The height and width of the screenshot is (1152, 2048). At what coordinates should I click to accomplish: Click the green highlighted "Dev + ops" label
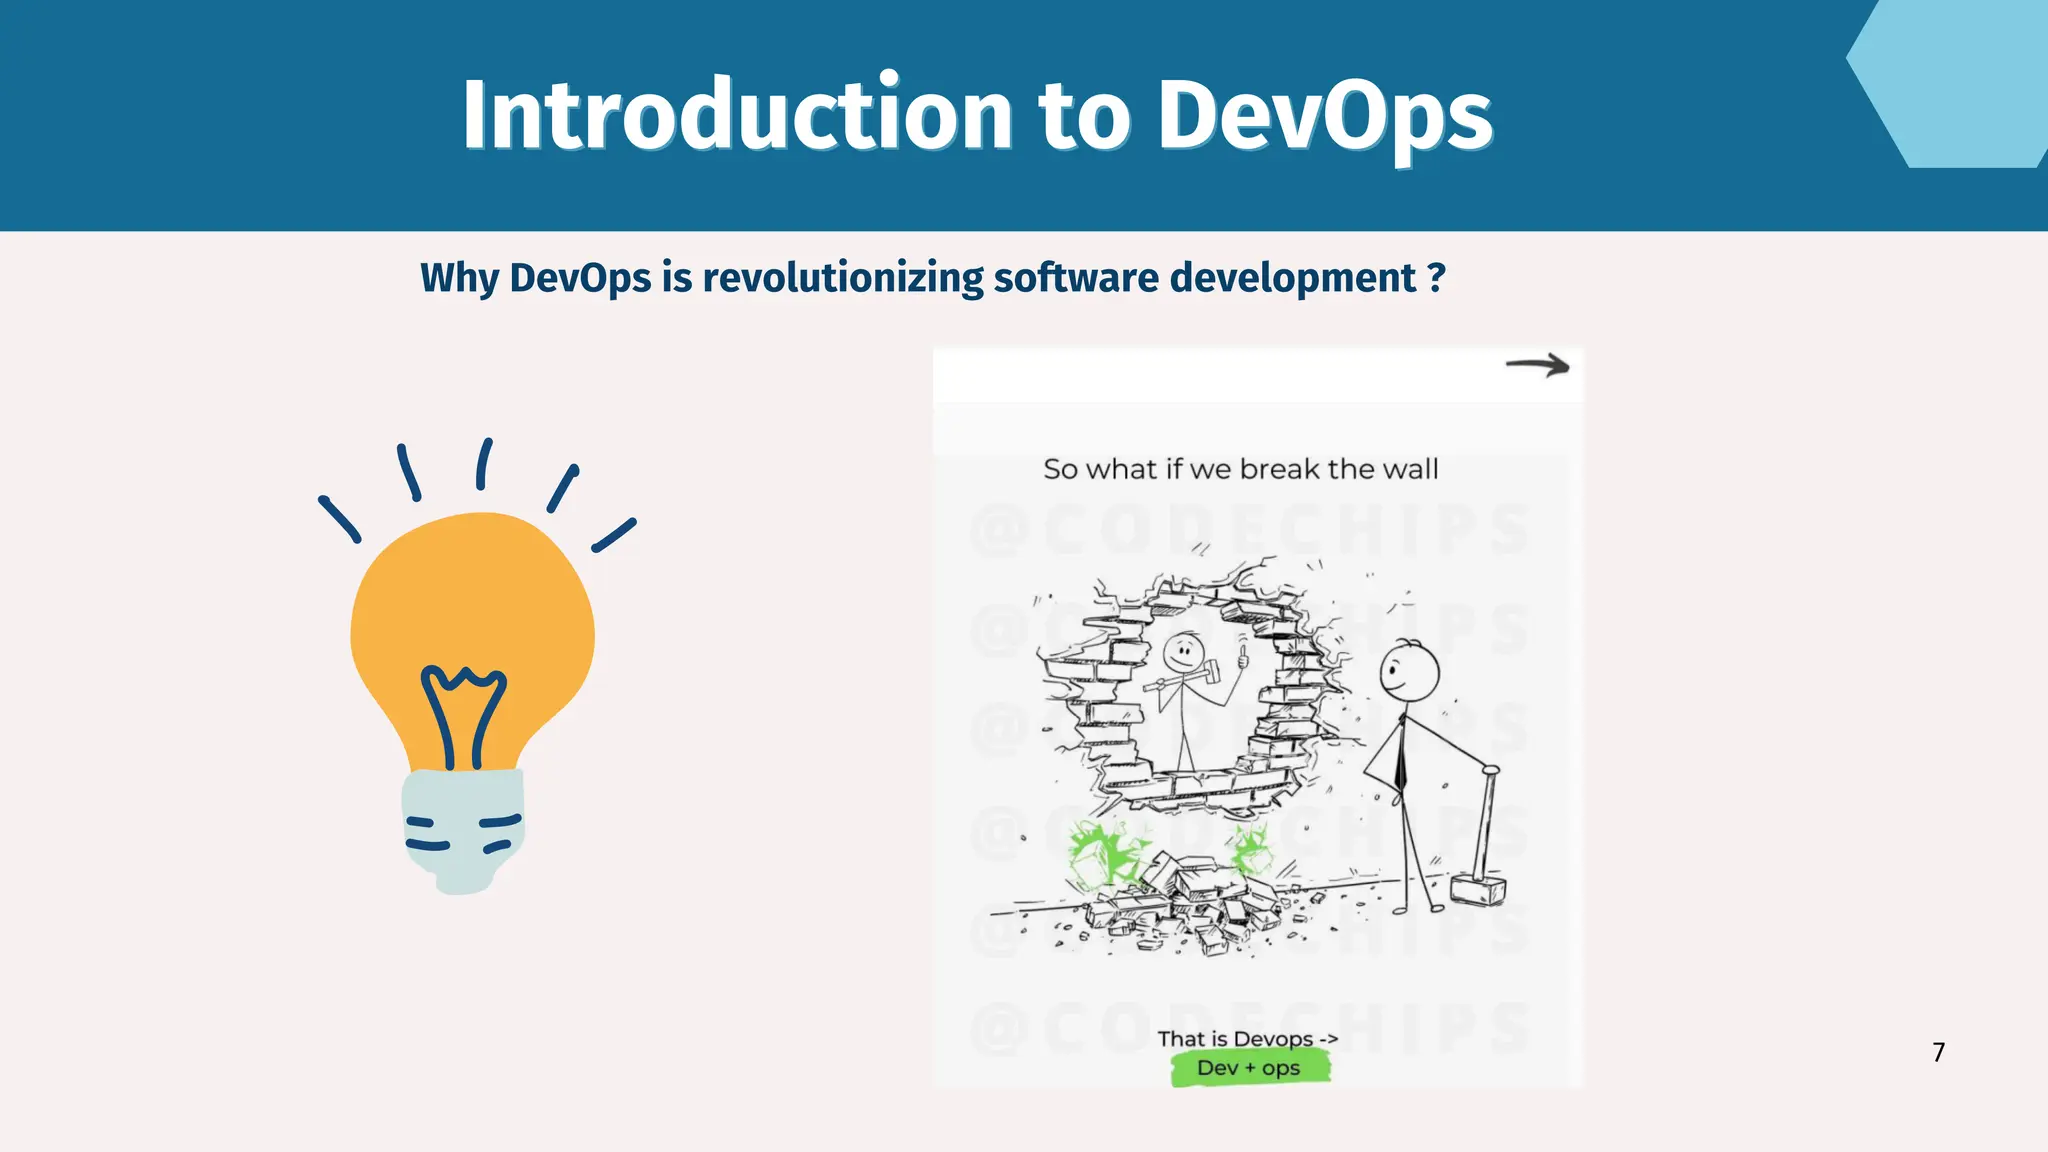pyautogui.click(x=1249, y=1068)
